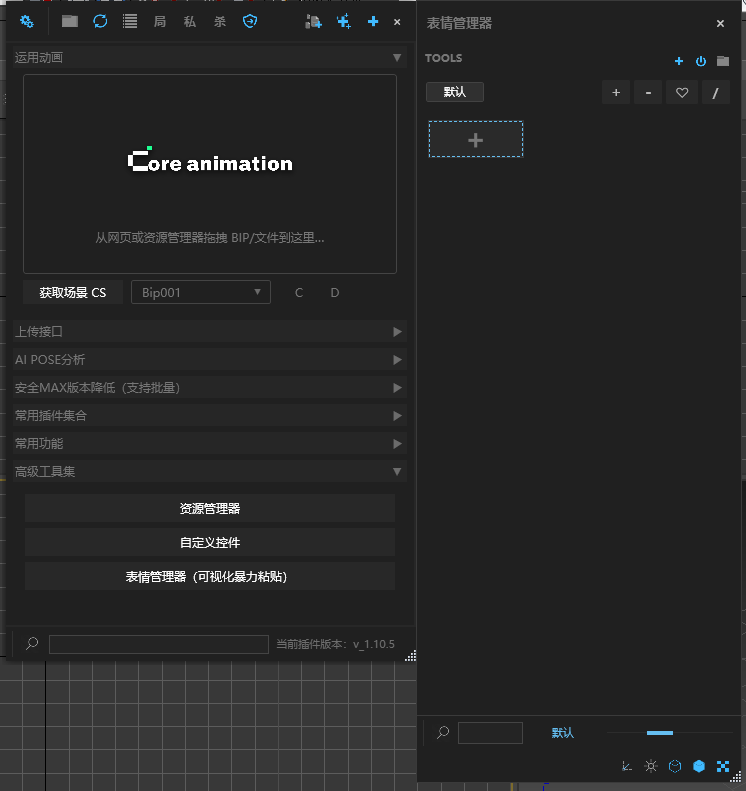Expand the AI POSE分析 section
Viewport: 746px width, 791px height.
210,360
